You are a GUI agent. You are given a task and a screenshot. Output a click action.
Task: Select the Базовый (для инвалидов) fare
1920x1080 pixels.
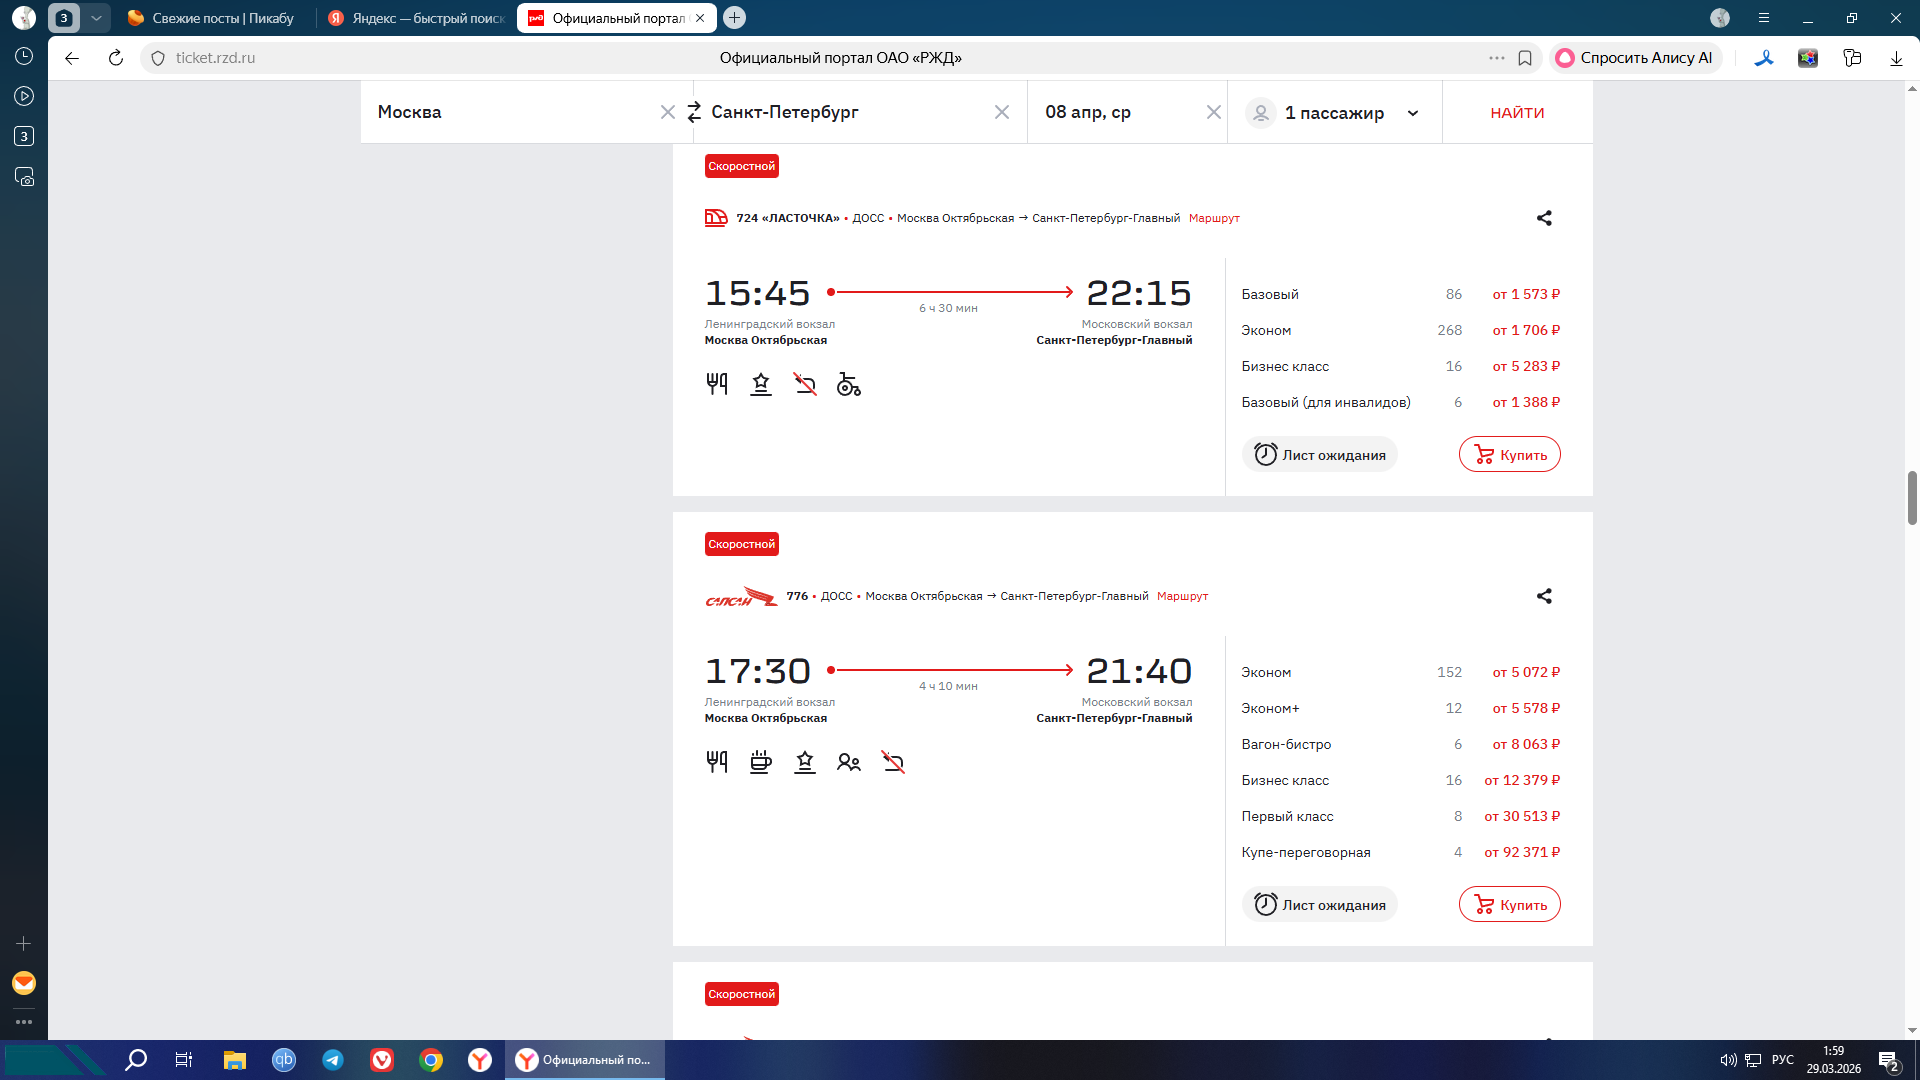click(1401, 402)
